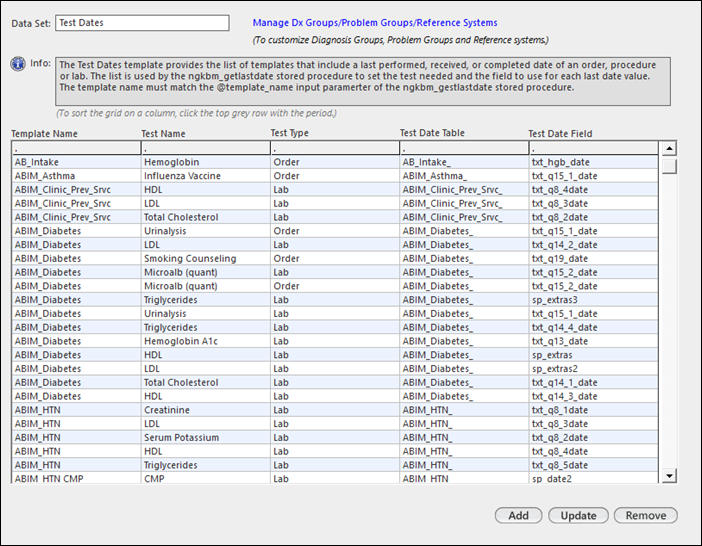Click the blue Info icon
The width and height of the screenshot is (702, 546).
pos(18,64)
